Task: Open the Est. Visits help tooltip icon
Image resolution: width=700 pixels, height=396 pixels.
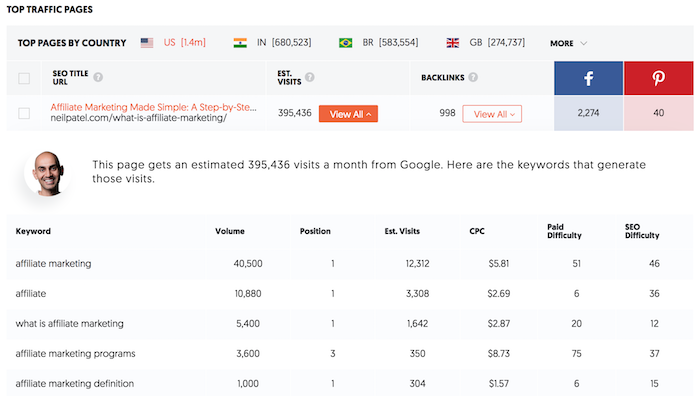Action: (310, 77)
